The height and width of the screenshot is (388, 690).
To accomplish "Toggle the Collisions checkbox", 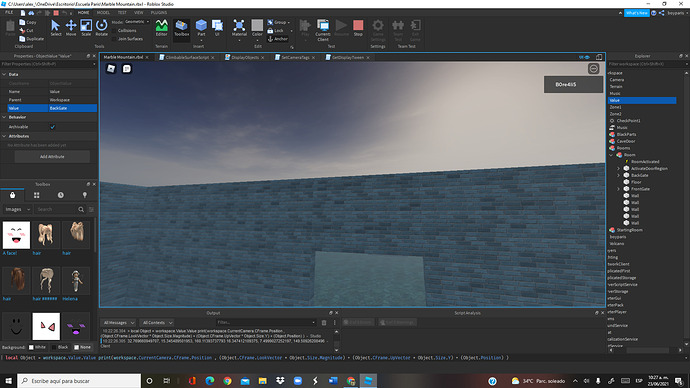I will tap(114, 31).
